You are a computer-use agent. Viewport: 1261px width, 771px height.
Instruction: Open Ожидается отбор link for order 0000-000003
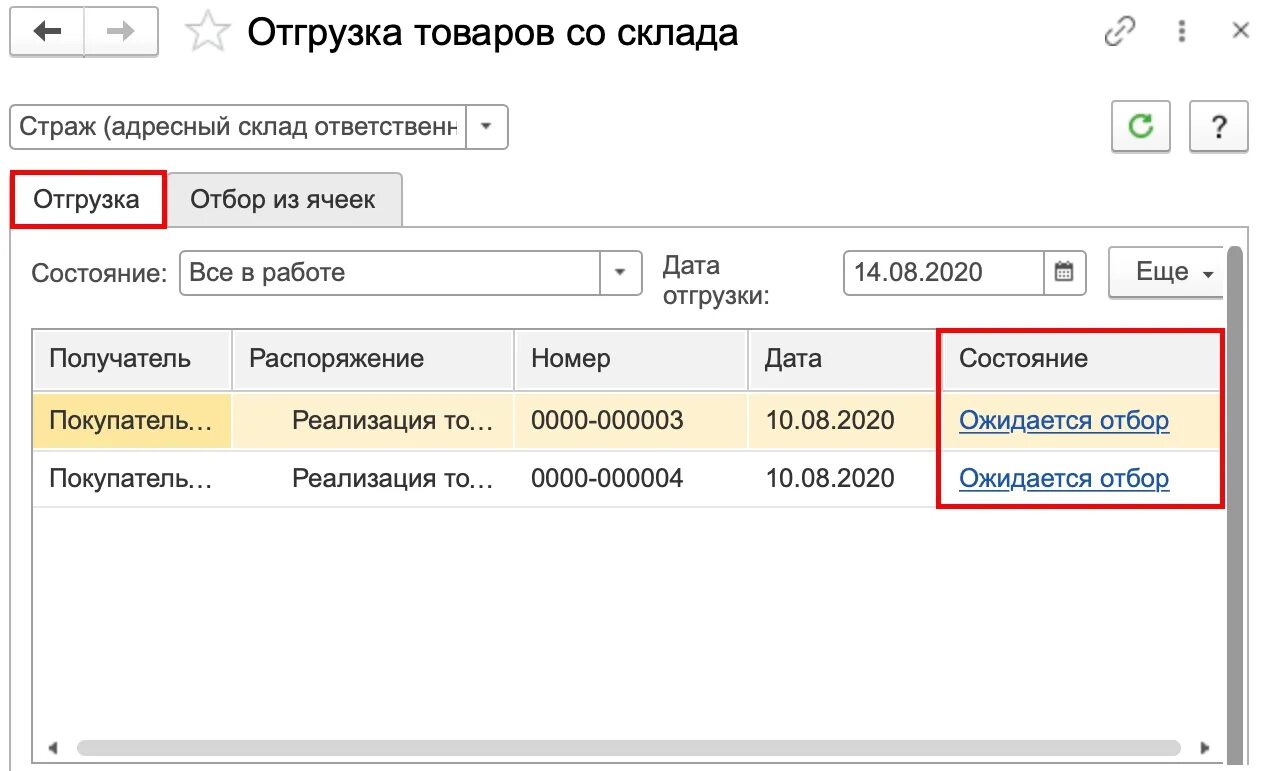click(x=1063, y=420)
